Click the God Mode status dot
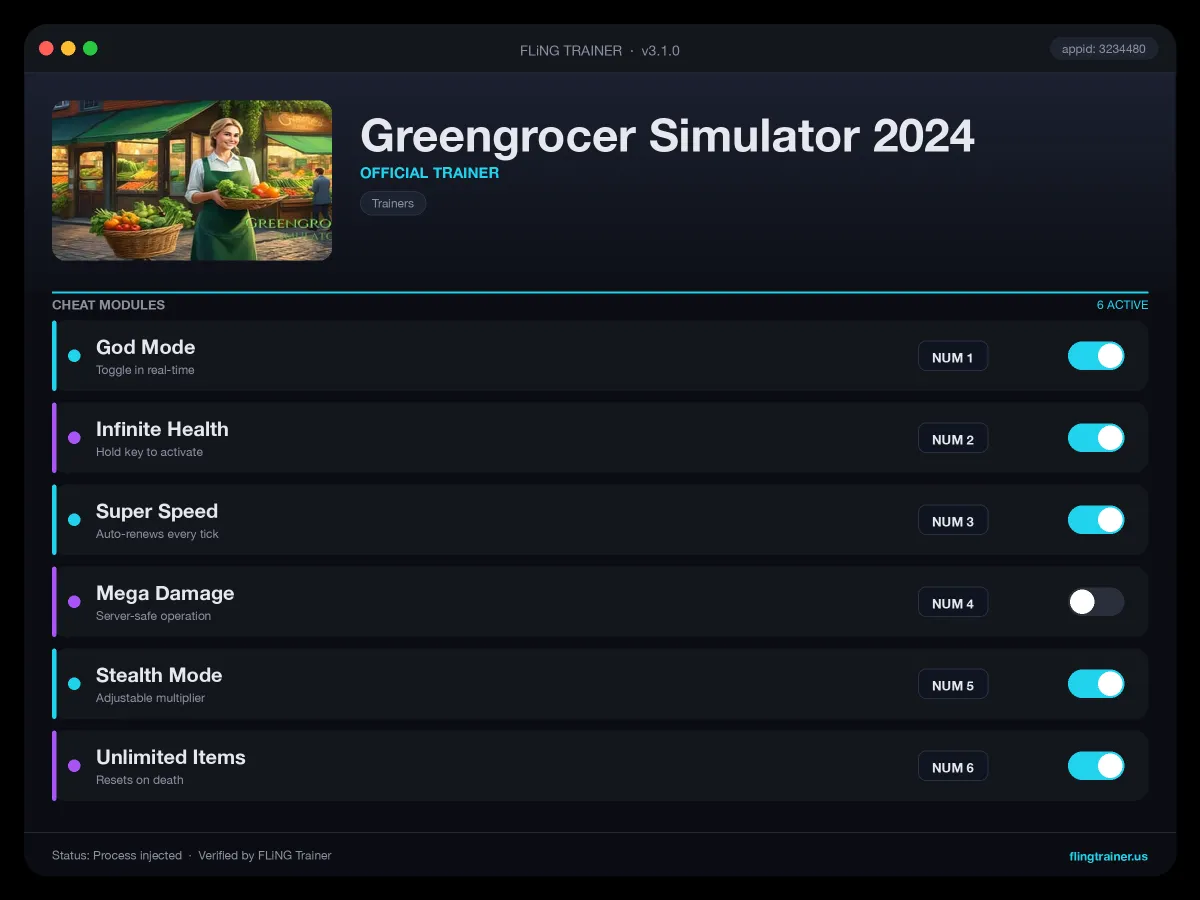The height and width of the screenshot is (900, 1200). coord(74,356)
